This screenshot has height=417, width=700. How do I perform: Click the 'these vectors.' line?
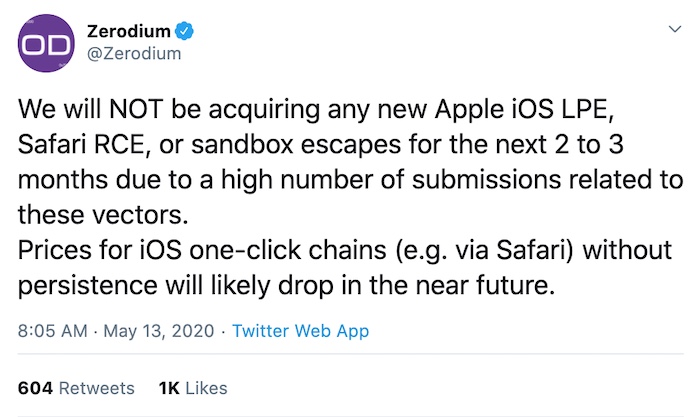point(103,215)
